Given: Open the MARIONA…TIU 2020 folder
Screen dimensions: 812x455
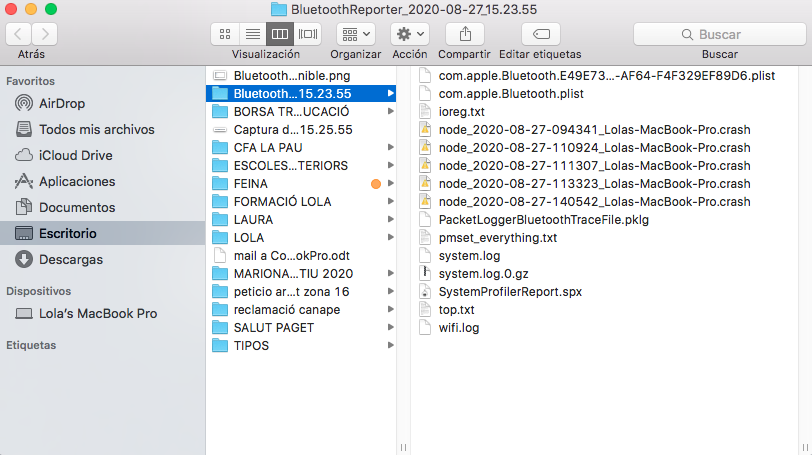Looking at the screenshot, I should (x=301, y=274).
